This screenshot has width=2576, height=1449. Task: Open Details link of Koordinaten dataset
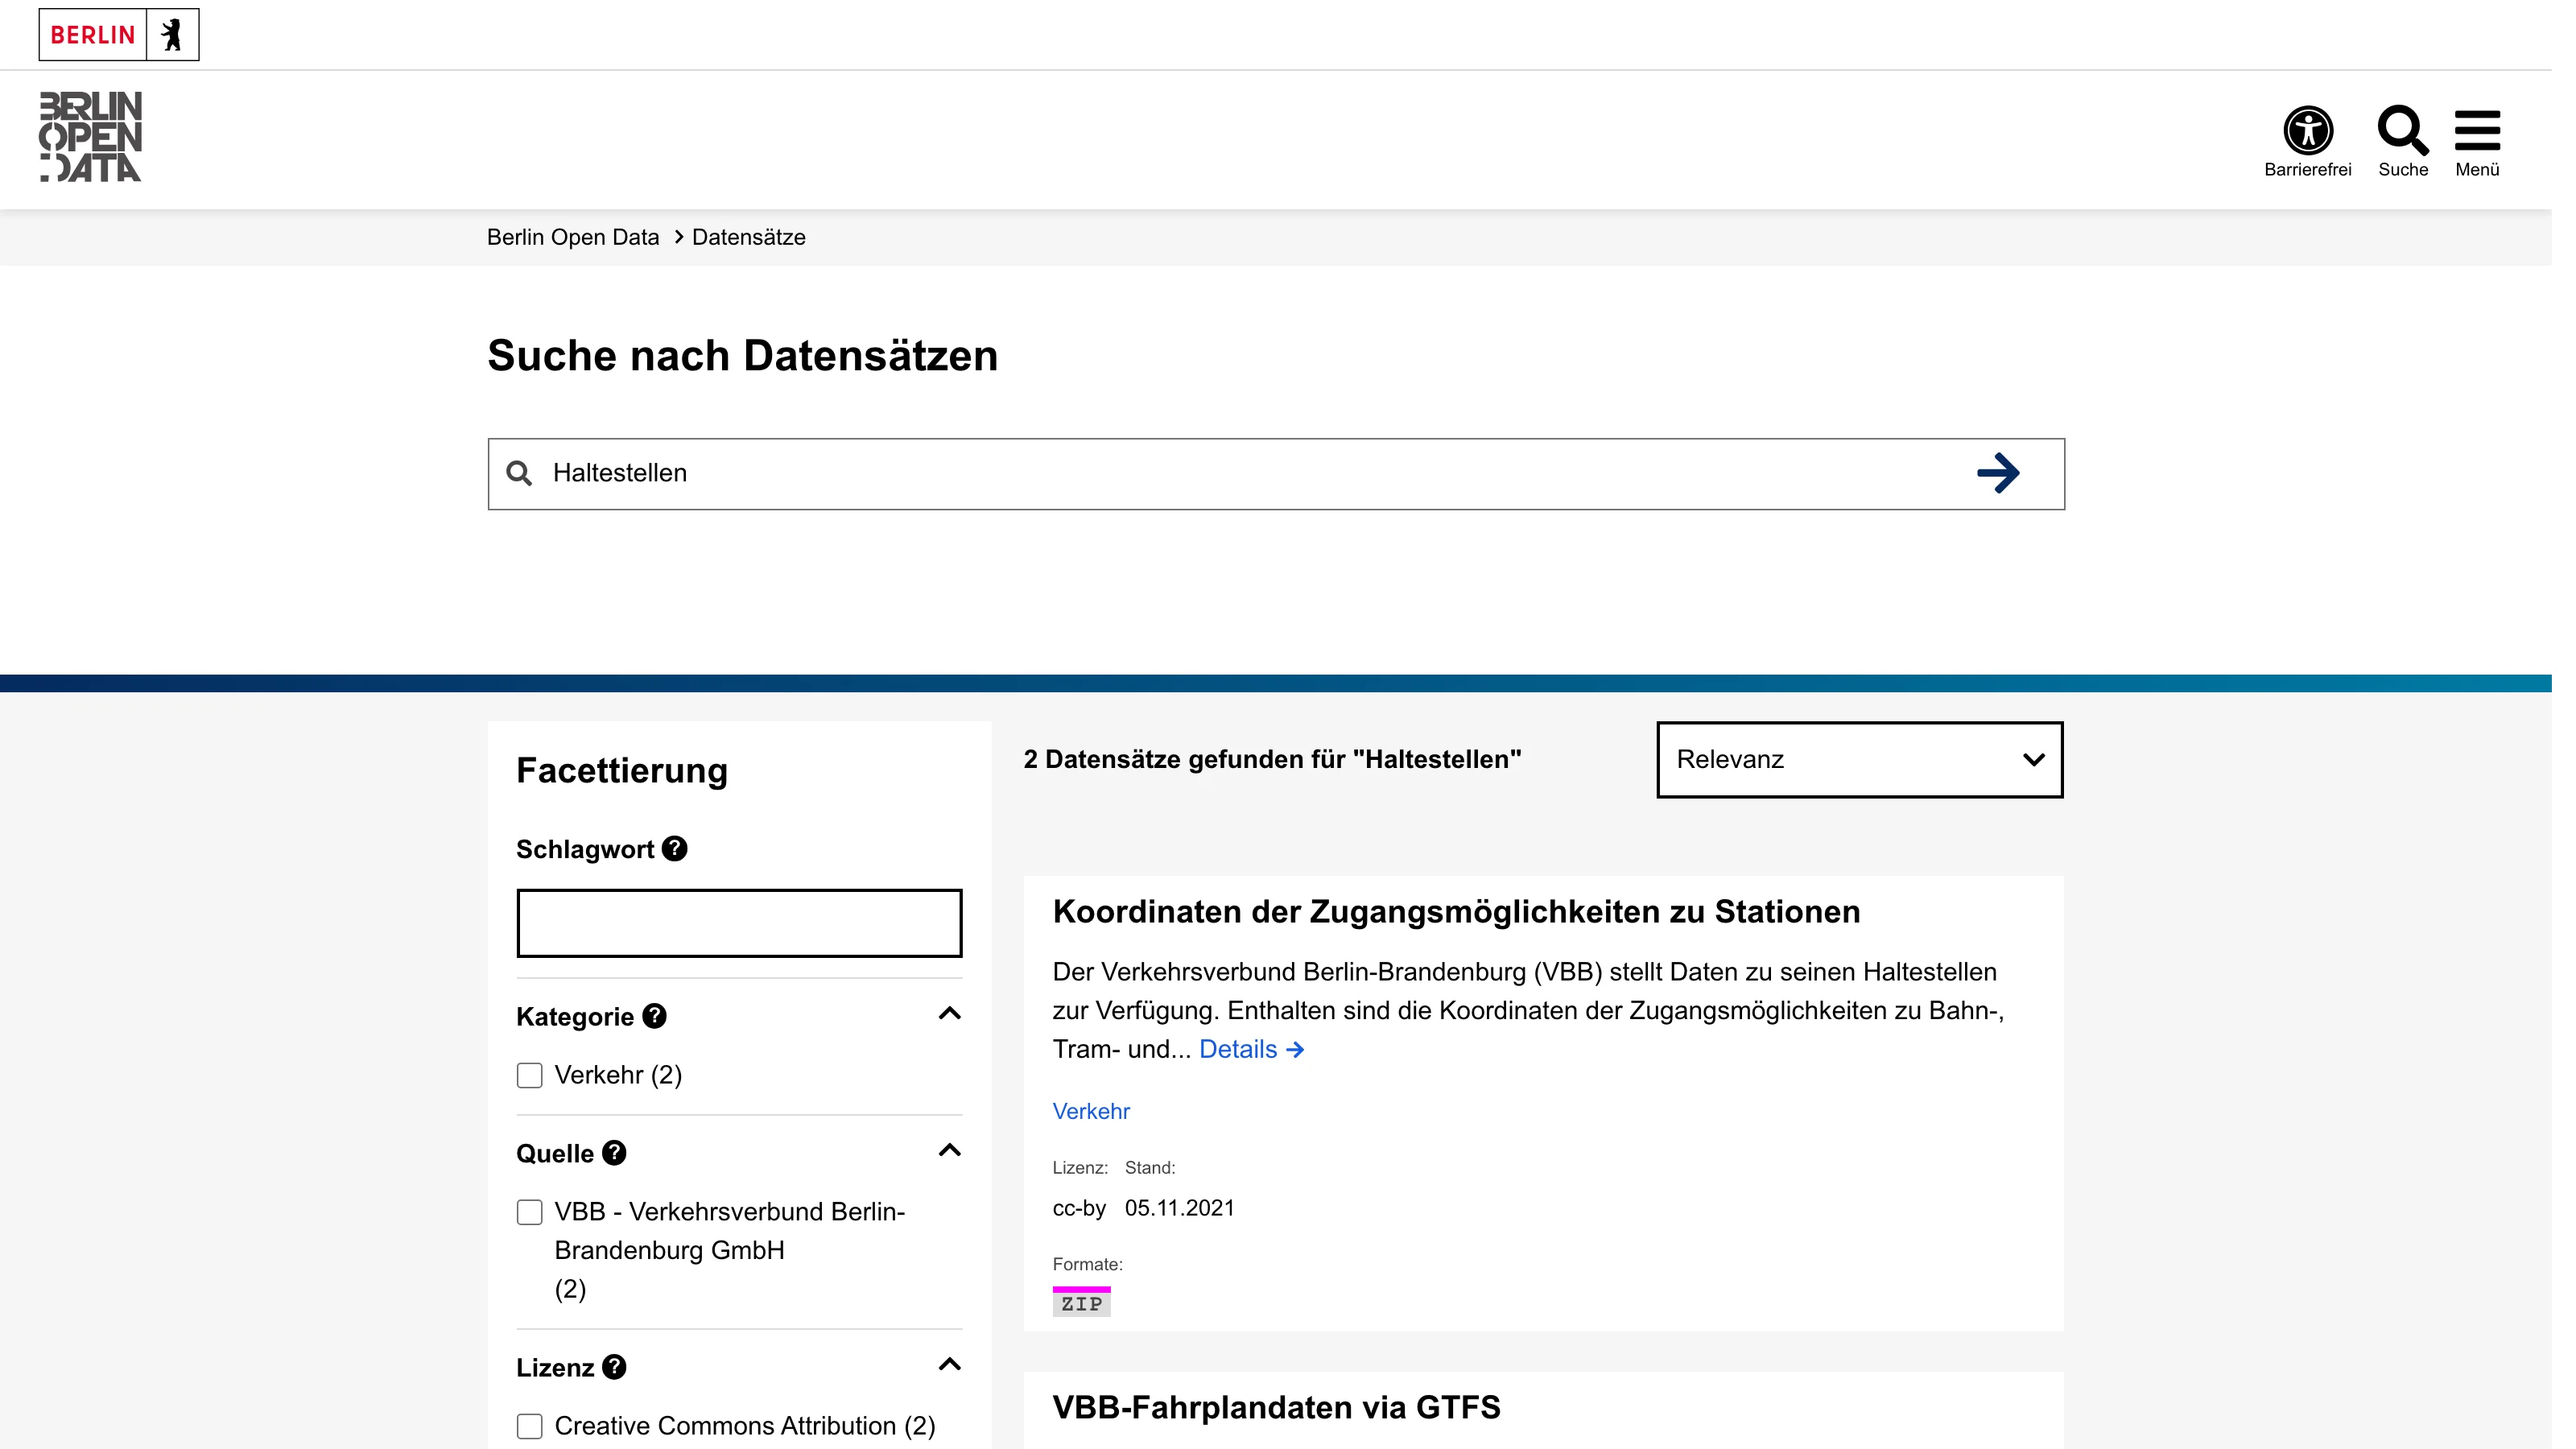[1251, 1049]
